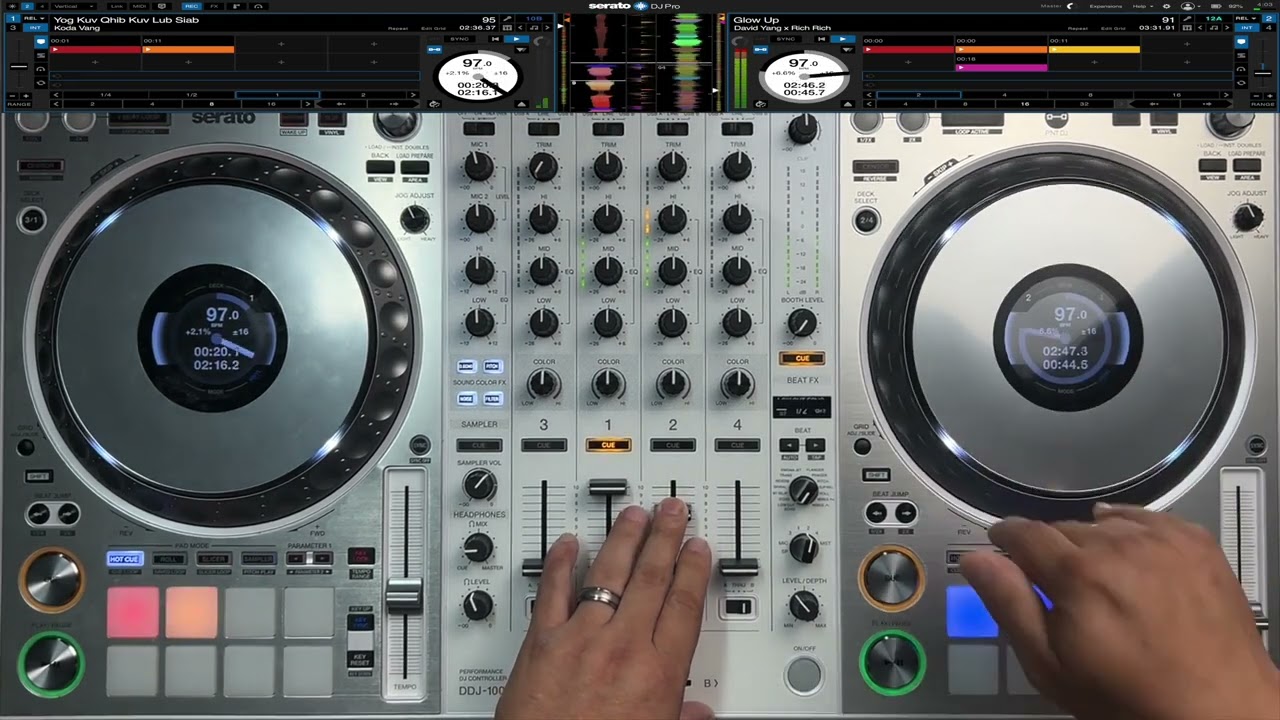1280x720 pixels.
Task: Click Edit Grid on the left deck
Action: (433, 28)
